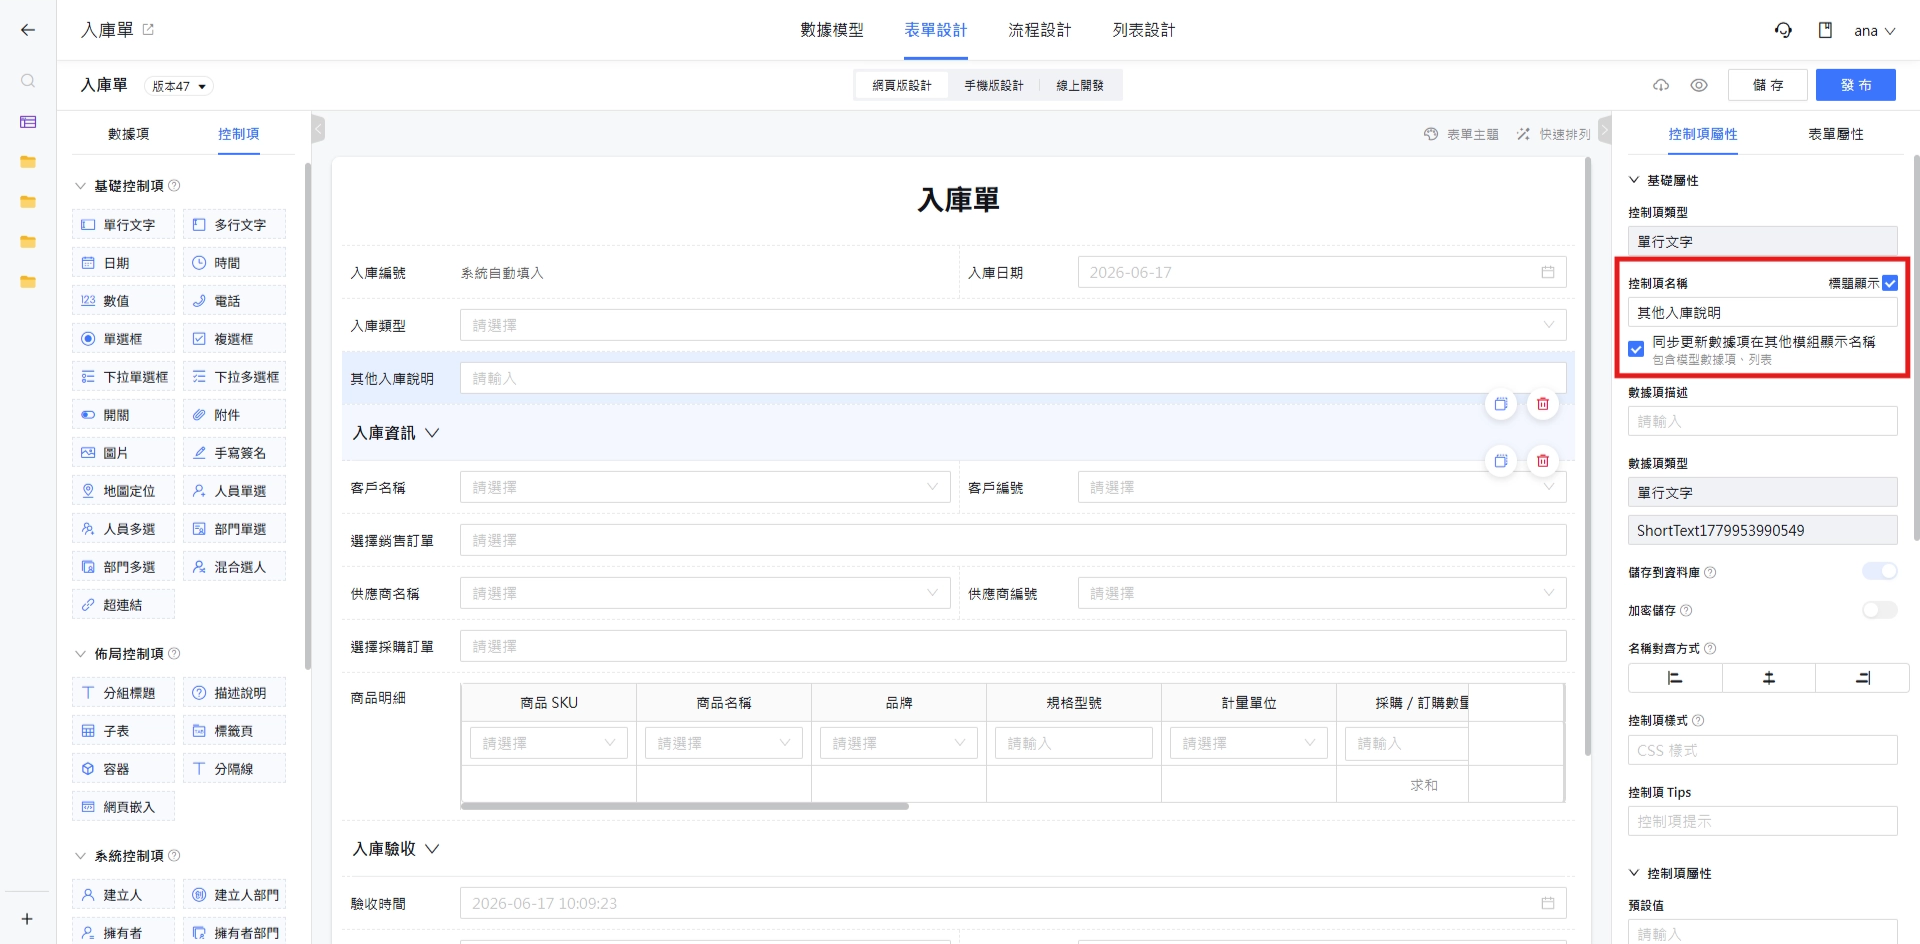Collapse 系統控制項 section

[81, 856]
